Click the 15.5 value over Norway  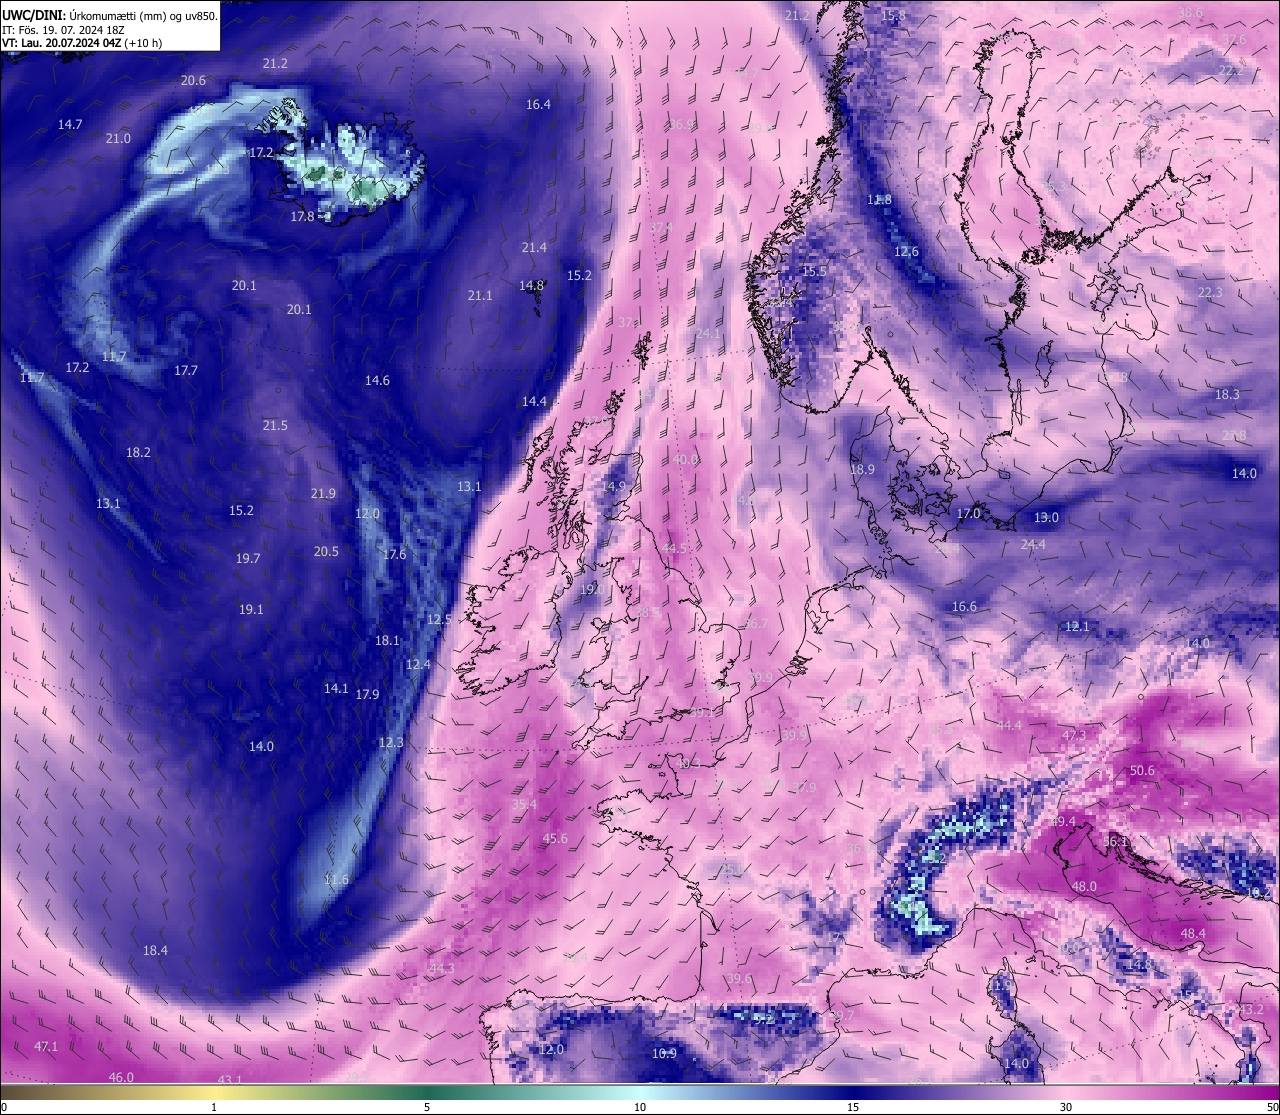pos(815,272)
